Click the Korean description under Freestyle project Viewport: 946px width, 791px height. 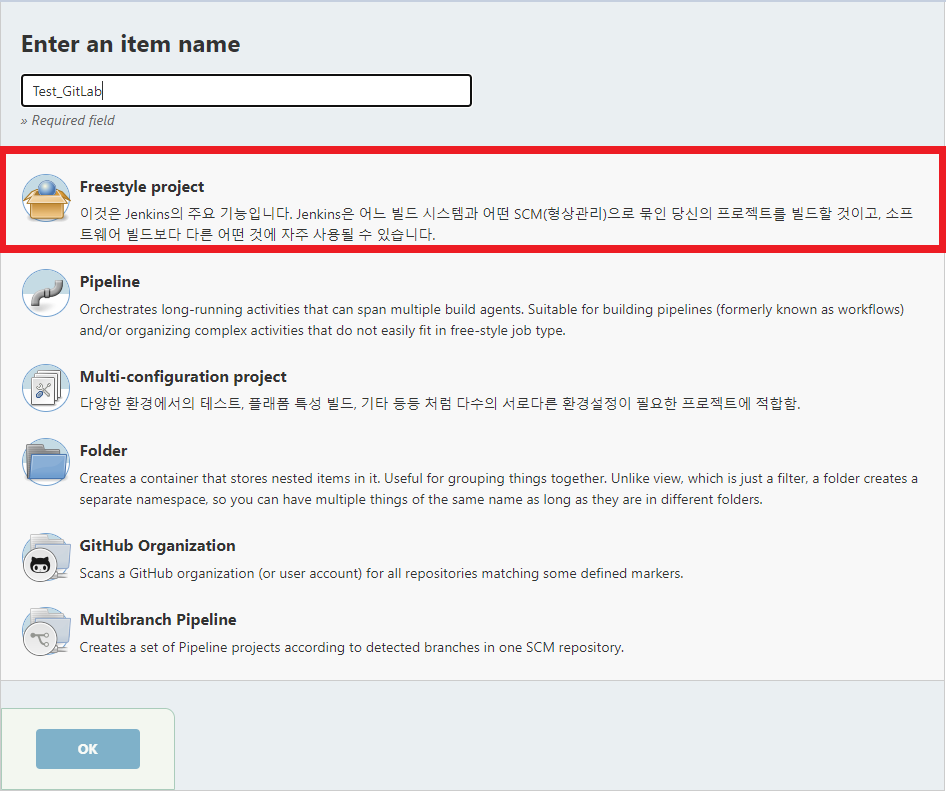point(496,224)
